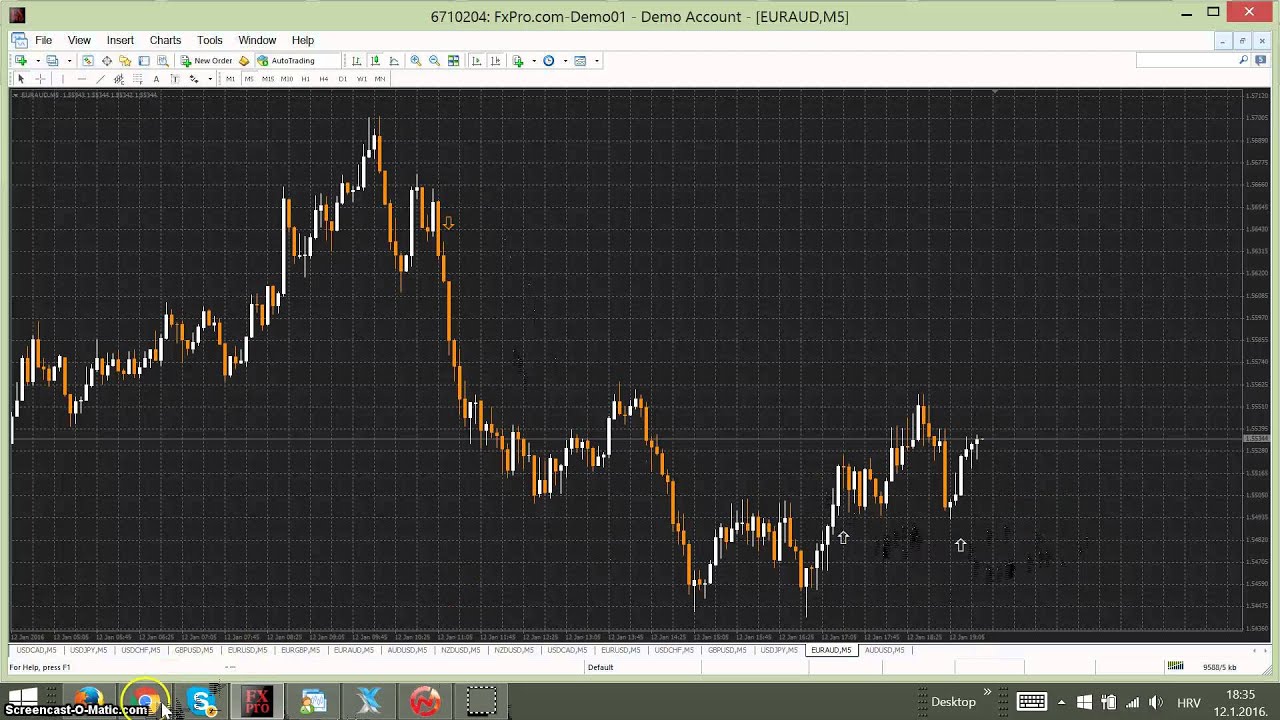Toggle the Navigator panel icon
1280x720 pixels.
tap(125, 61)
